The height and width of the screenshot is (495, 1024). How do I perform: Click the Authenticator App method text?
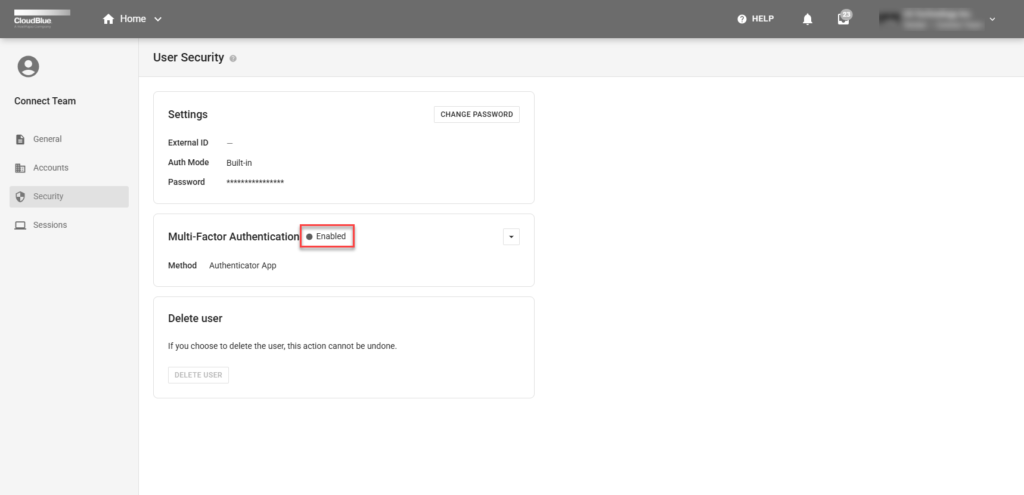242,266
